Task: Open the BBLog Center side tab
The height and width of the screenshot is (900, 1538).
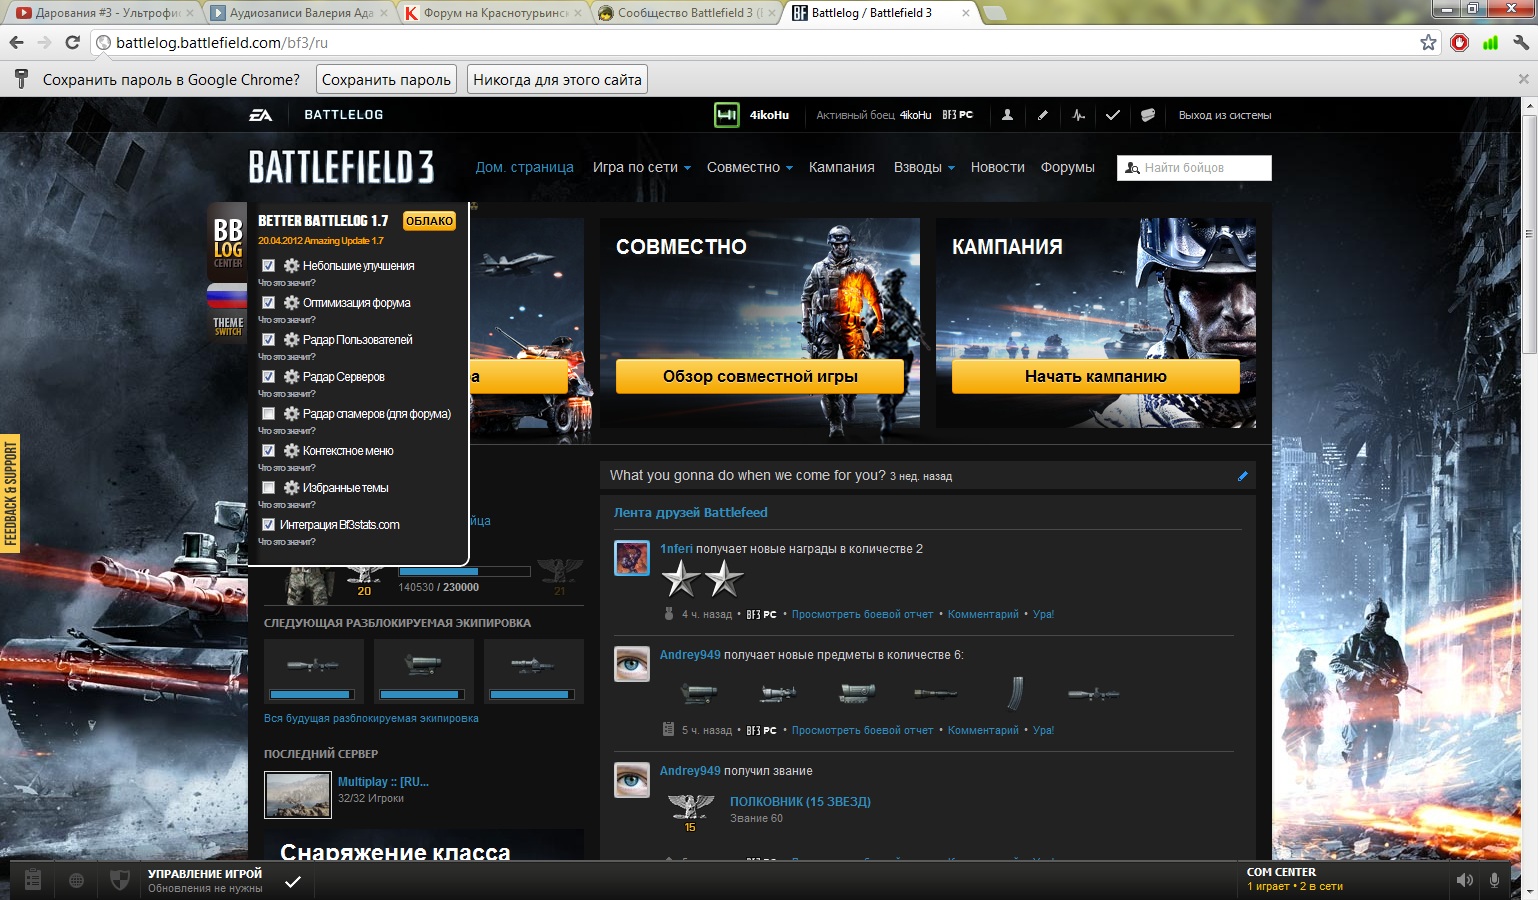Action: [227, 243]
